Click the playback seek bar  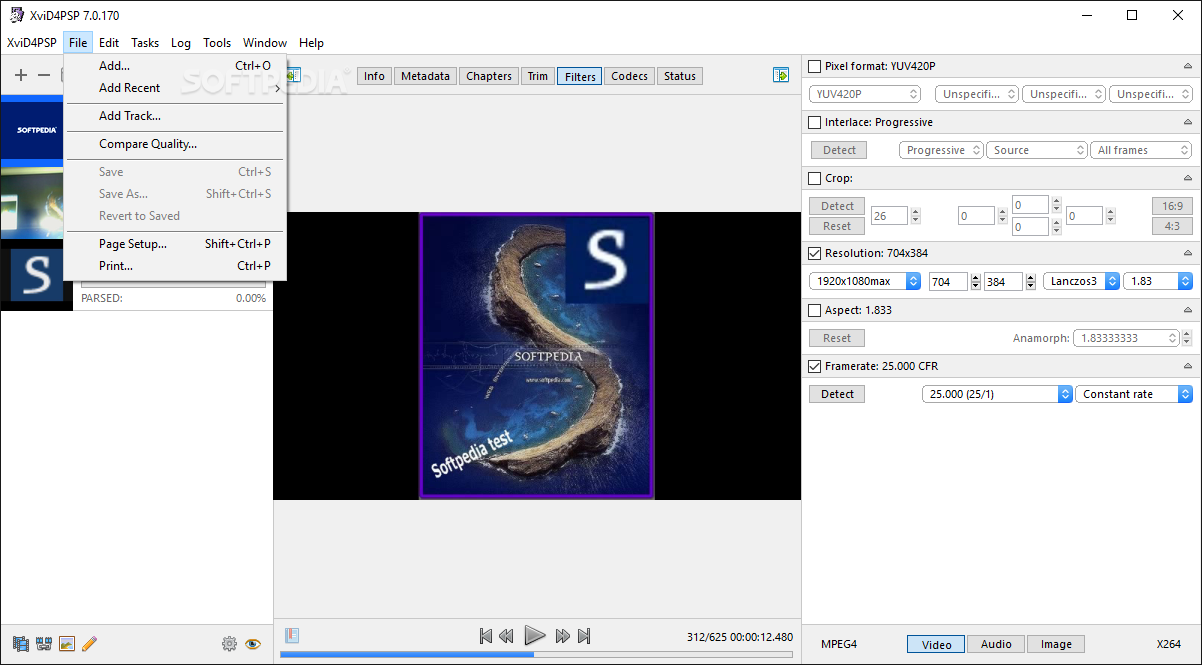click(x=536, y=655)
